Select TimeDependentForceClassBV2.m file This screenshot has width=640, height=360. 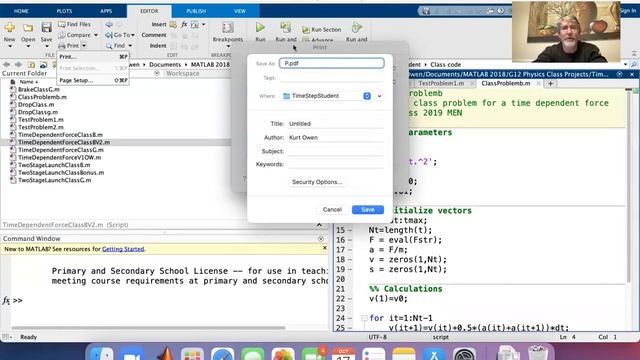(x=64, y=142)
